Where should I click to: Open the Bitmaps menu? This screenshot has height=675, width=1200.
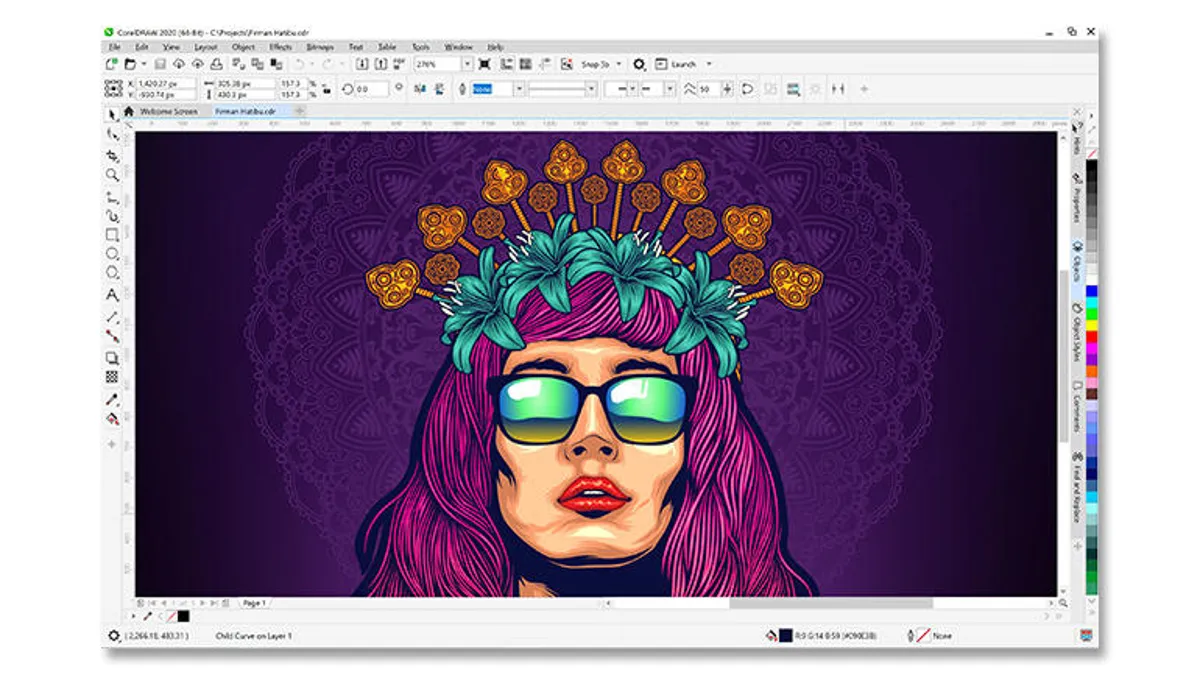tap(321, 47)
